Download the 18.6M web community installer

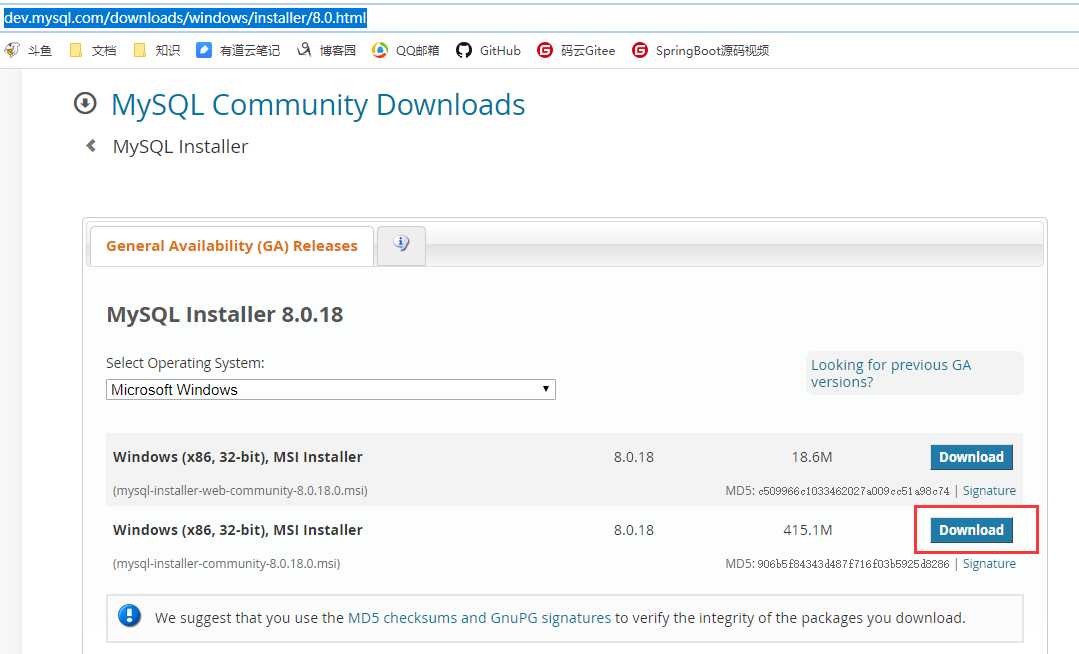pos(971,457)
